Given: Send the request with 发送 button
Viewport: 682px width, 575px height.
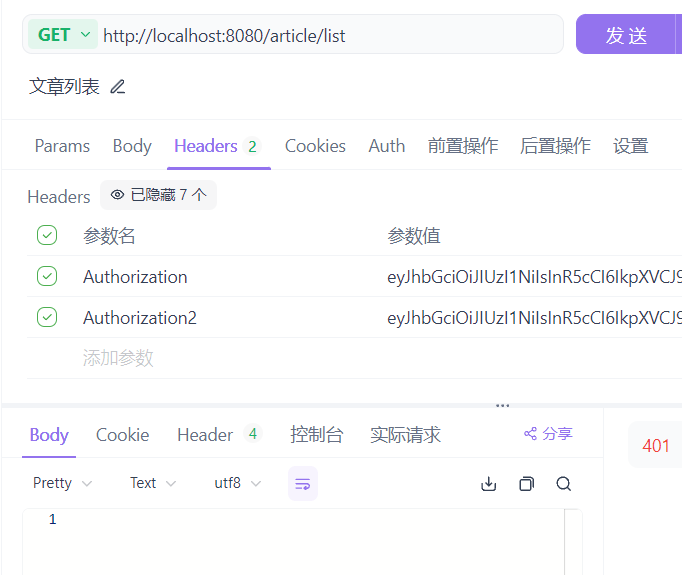Looking at the screenshot, I should pos(626,34).
